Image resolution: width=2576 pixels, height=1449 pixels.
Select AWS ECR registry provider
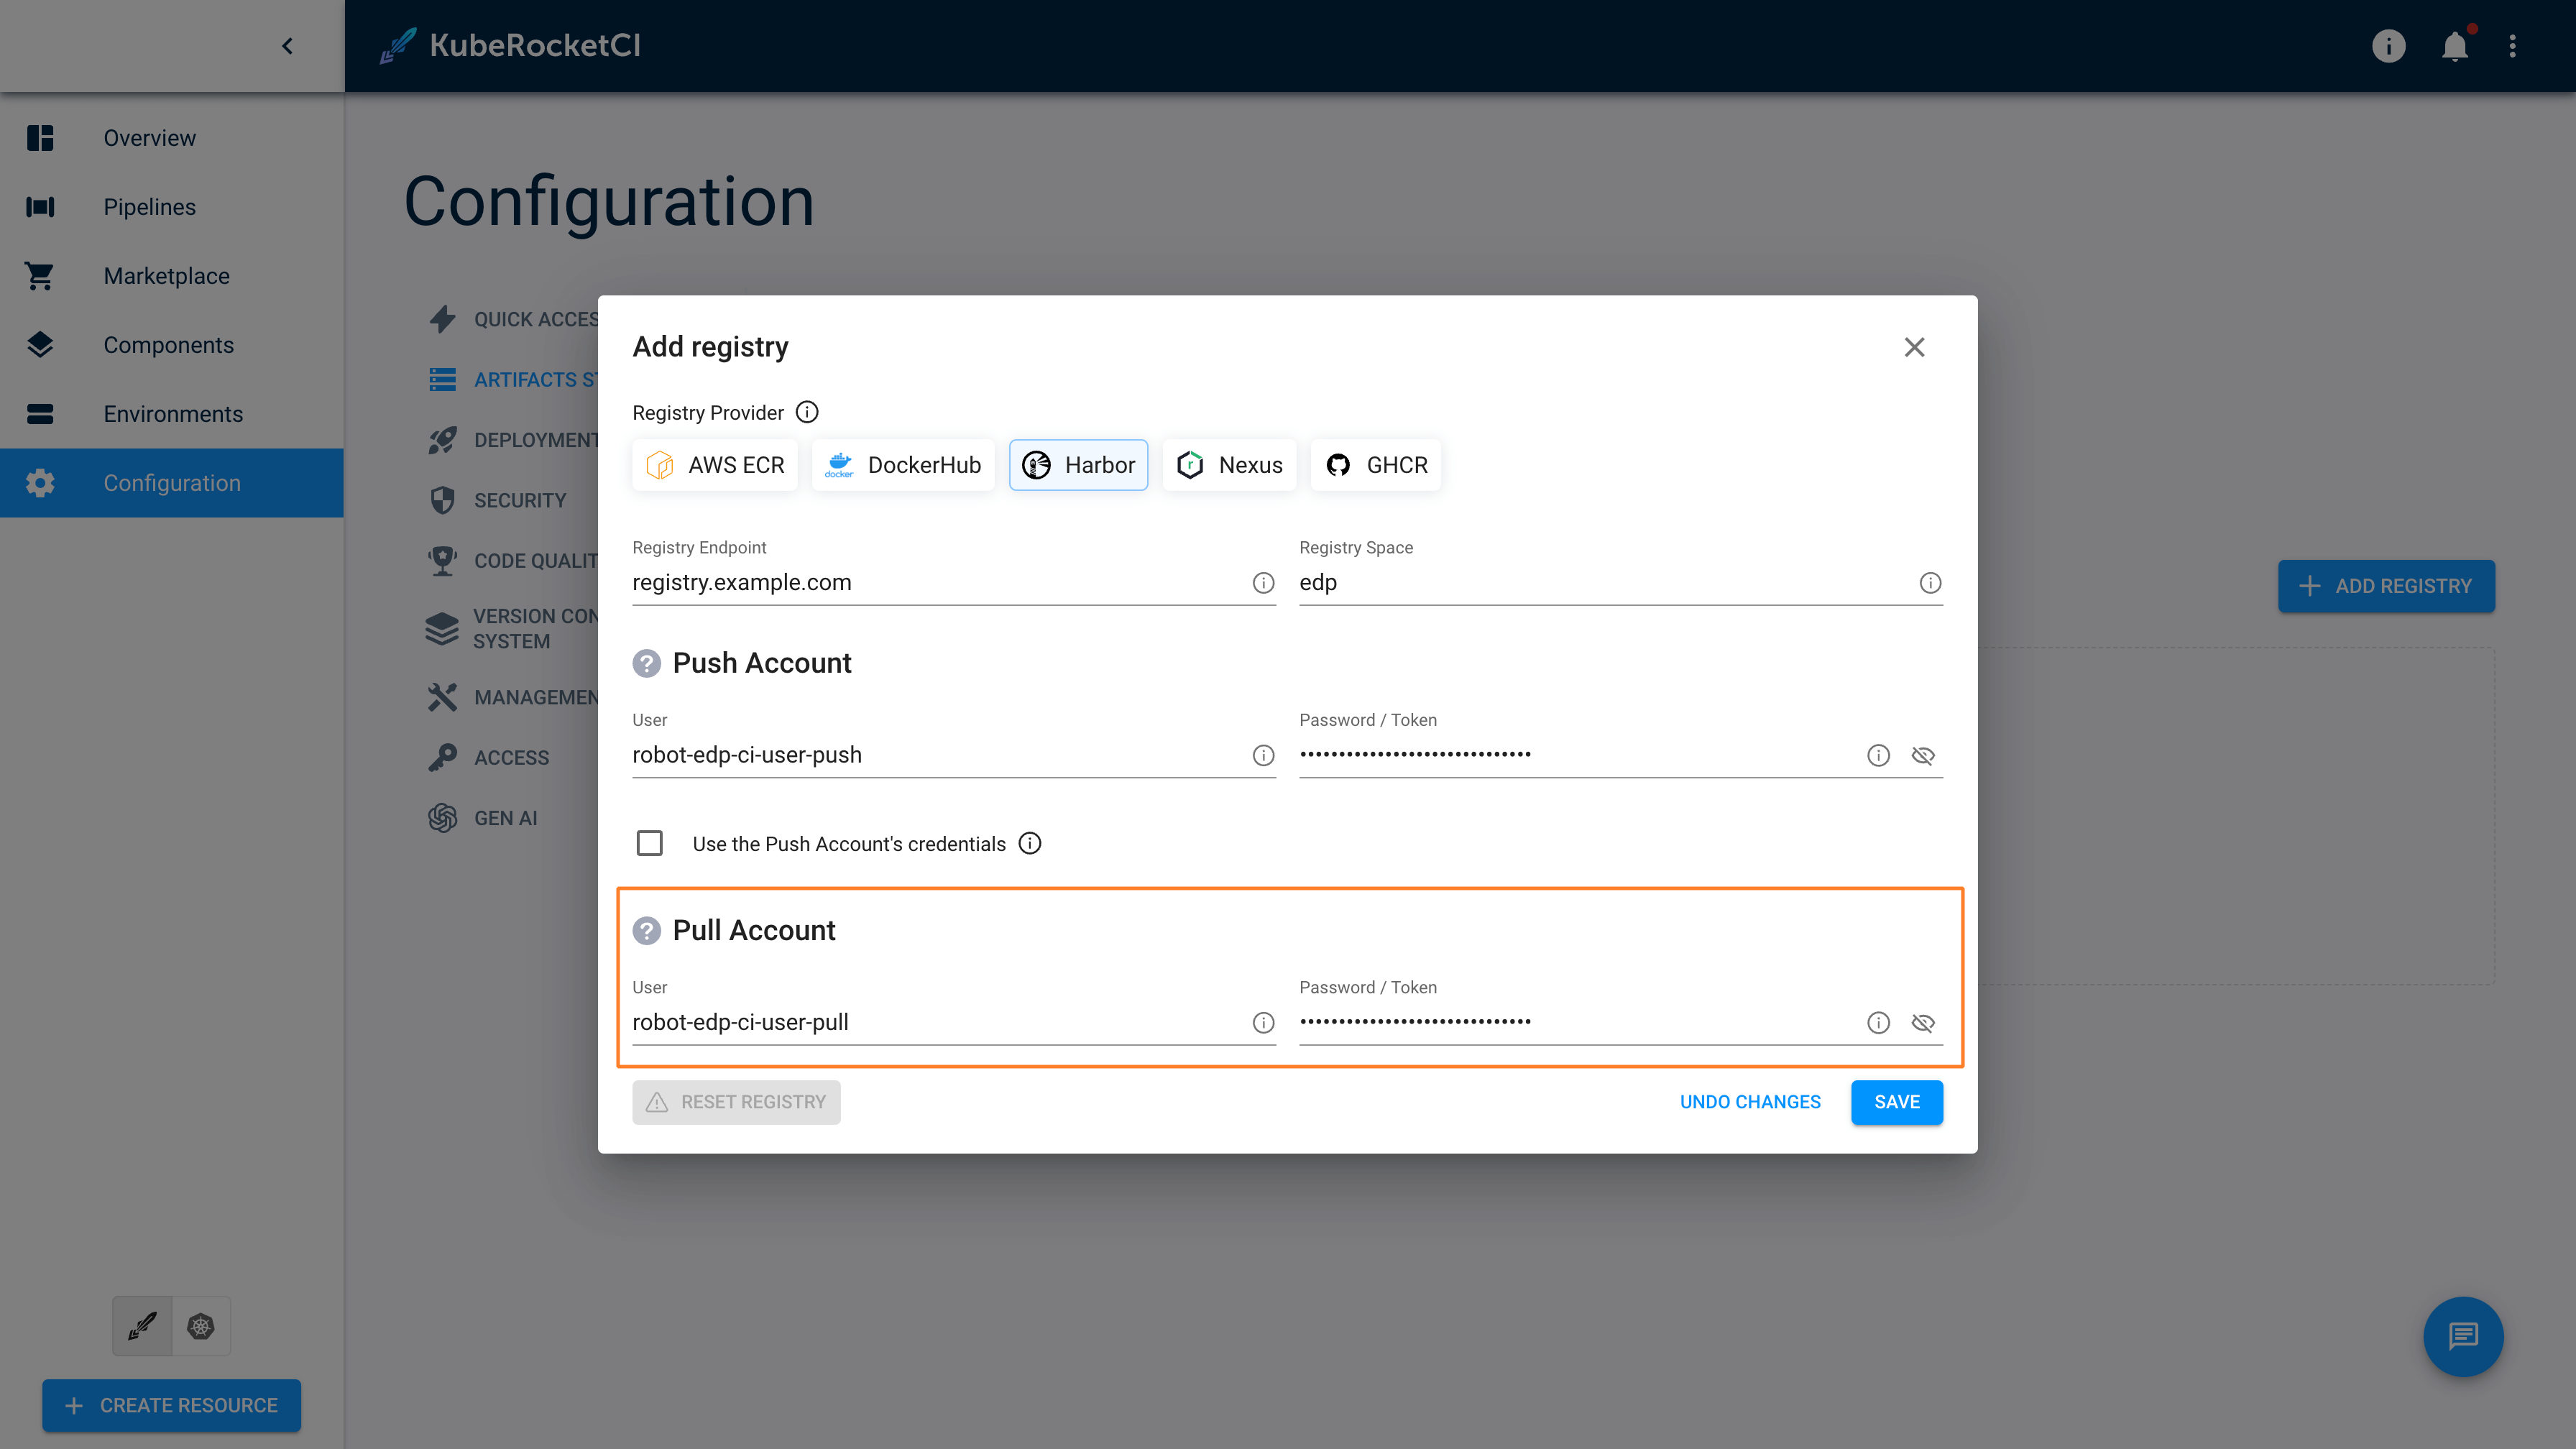tap(717, 465)
